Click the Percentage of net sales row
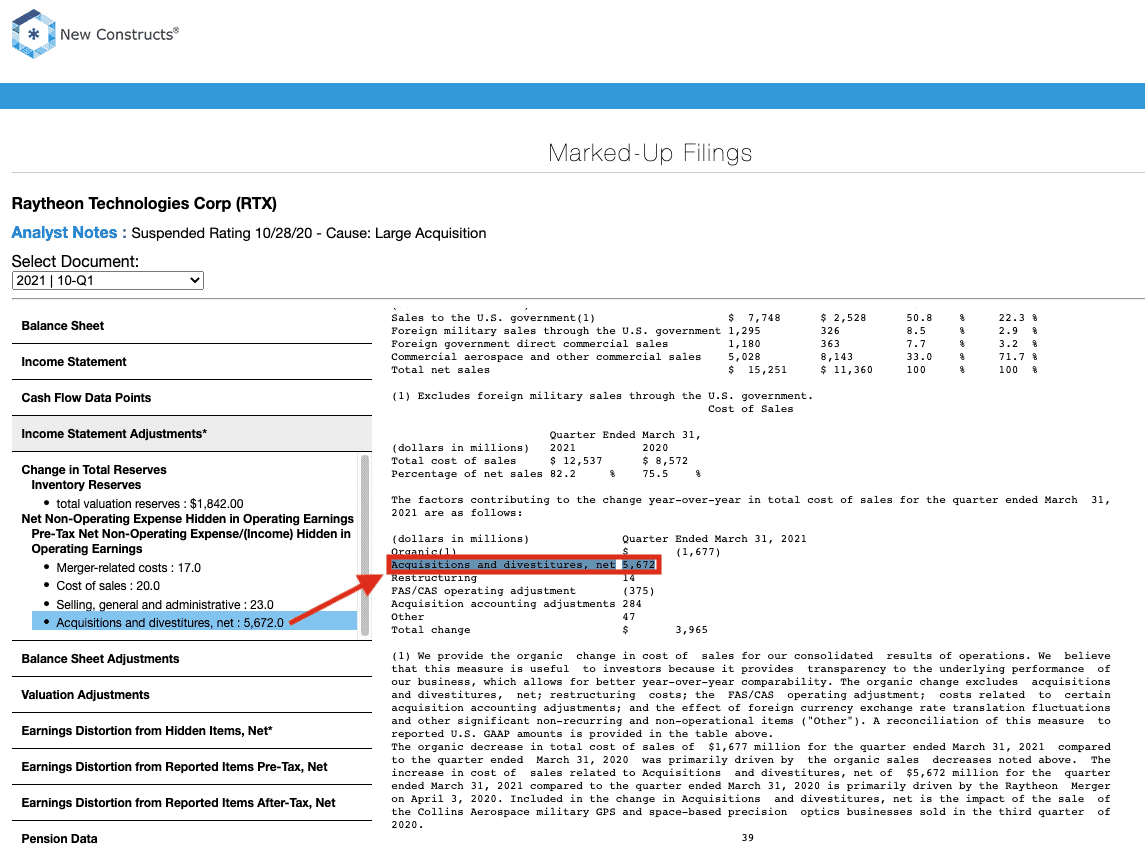Viewport: 1145px width, 856px height. tap(546, 474)
